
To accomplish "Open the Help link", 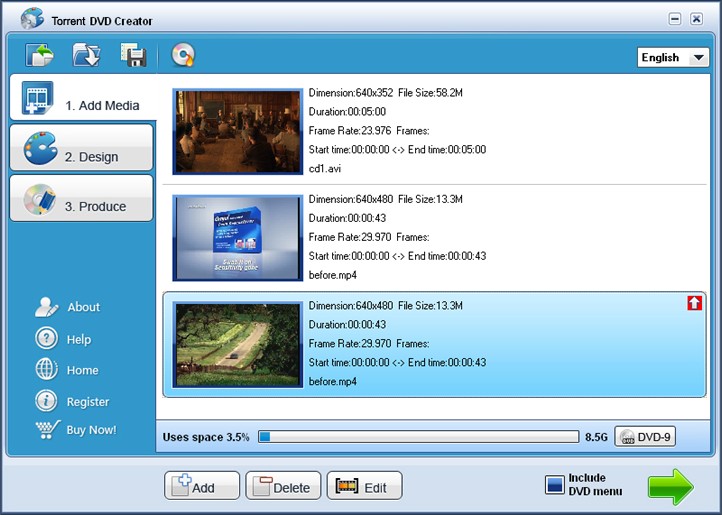I will pyautogui.click(x=79, y=339).
